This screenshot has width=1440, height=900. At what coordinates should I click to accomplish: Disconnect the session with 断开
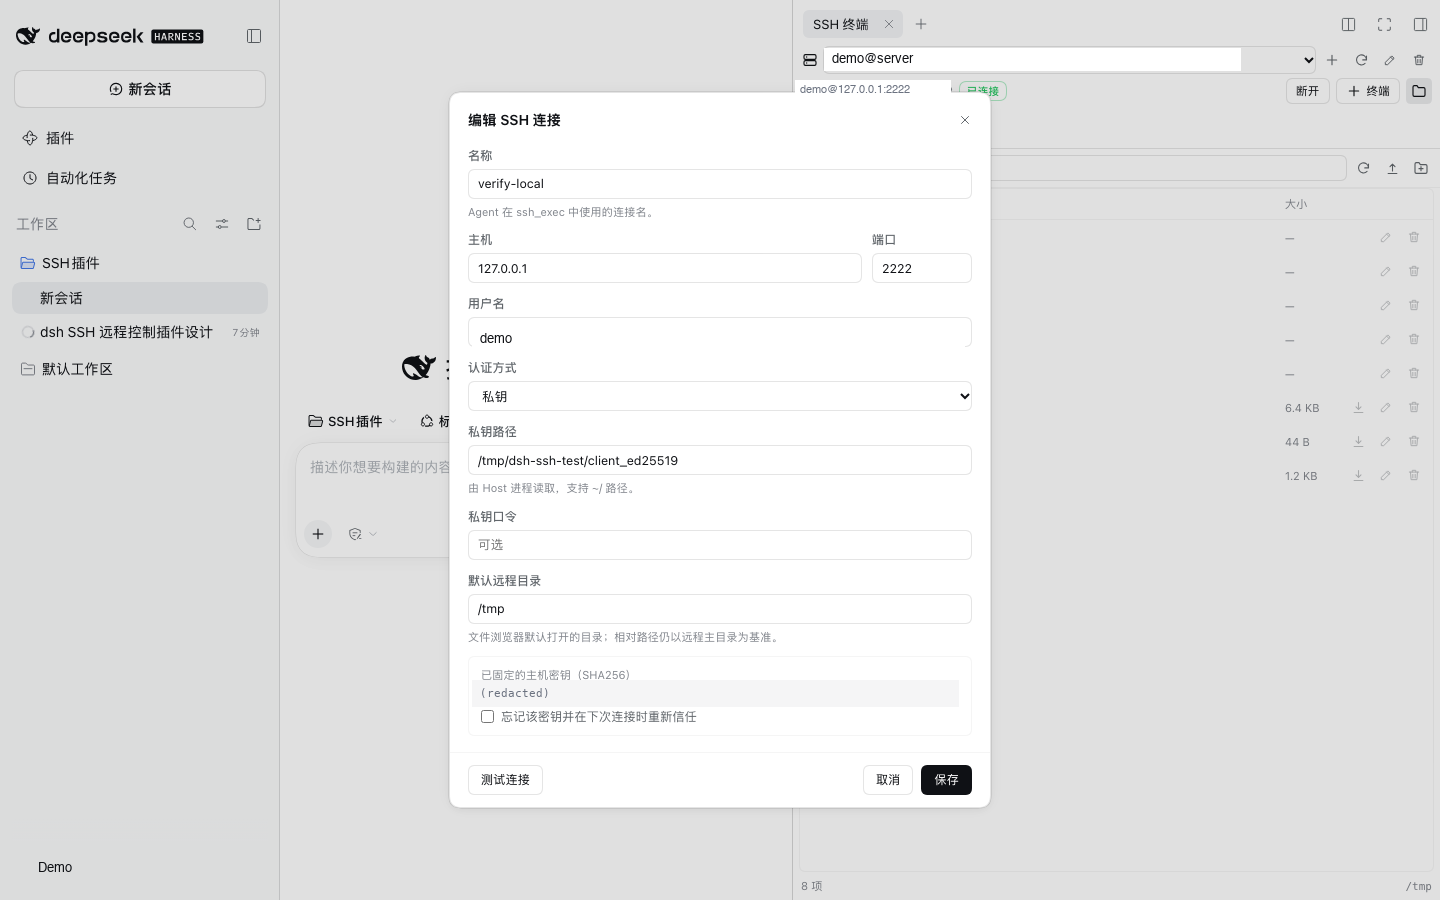point(1307,91)
